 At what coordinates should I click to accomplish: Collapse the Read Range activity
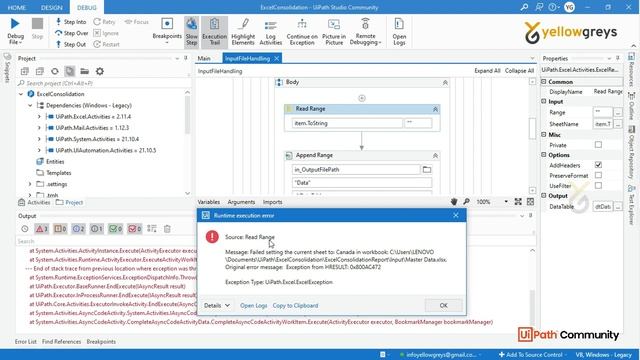click(435, 109)
